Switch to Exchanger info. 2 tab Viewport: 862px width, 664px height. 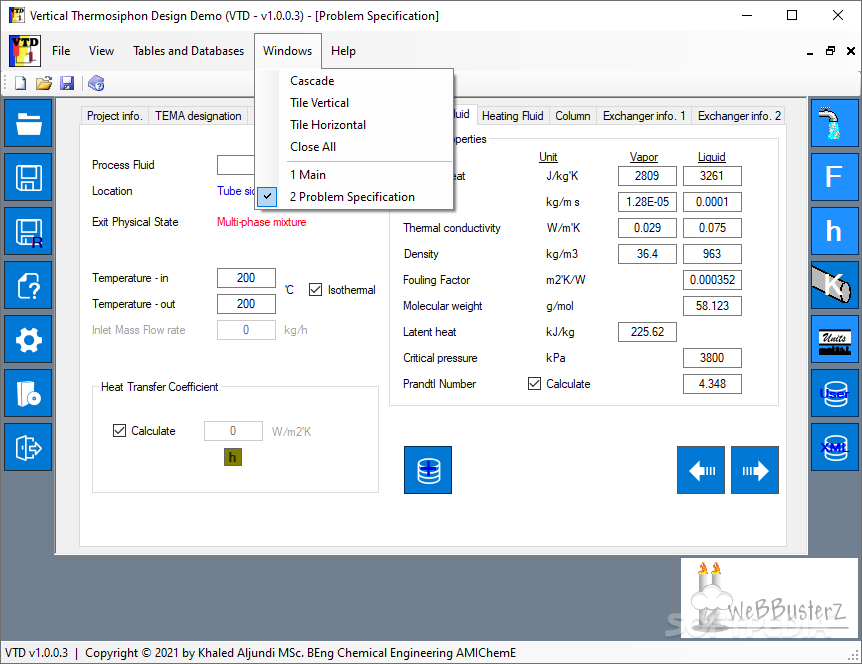[739, 116]
